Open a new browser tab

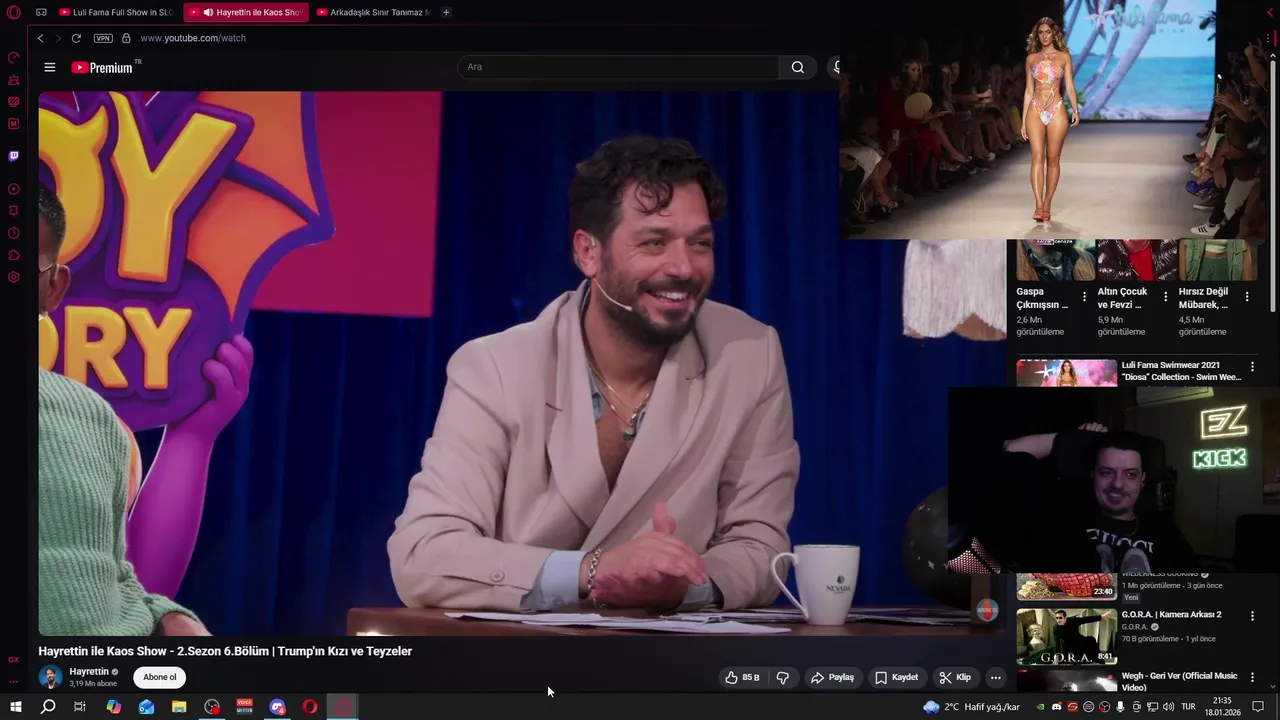pyautogui.click(x=446, y=12)
